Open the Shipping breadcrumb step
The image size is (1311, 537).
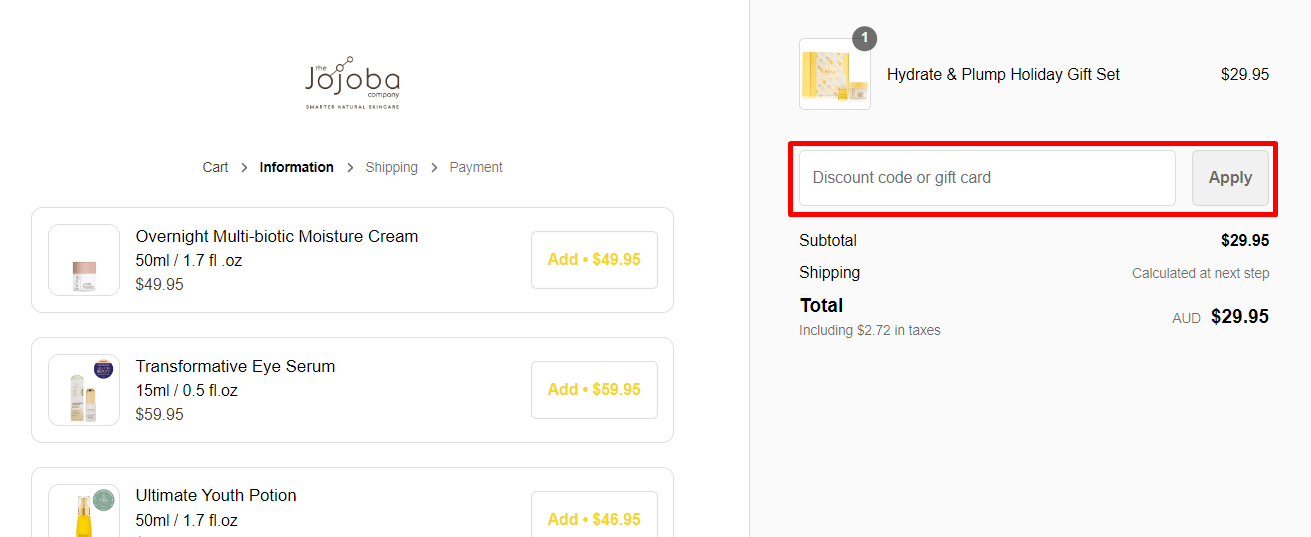(x=391, y=167)
